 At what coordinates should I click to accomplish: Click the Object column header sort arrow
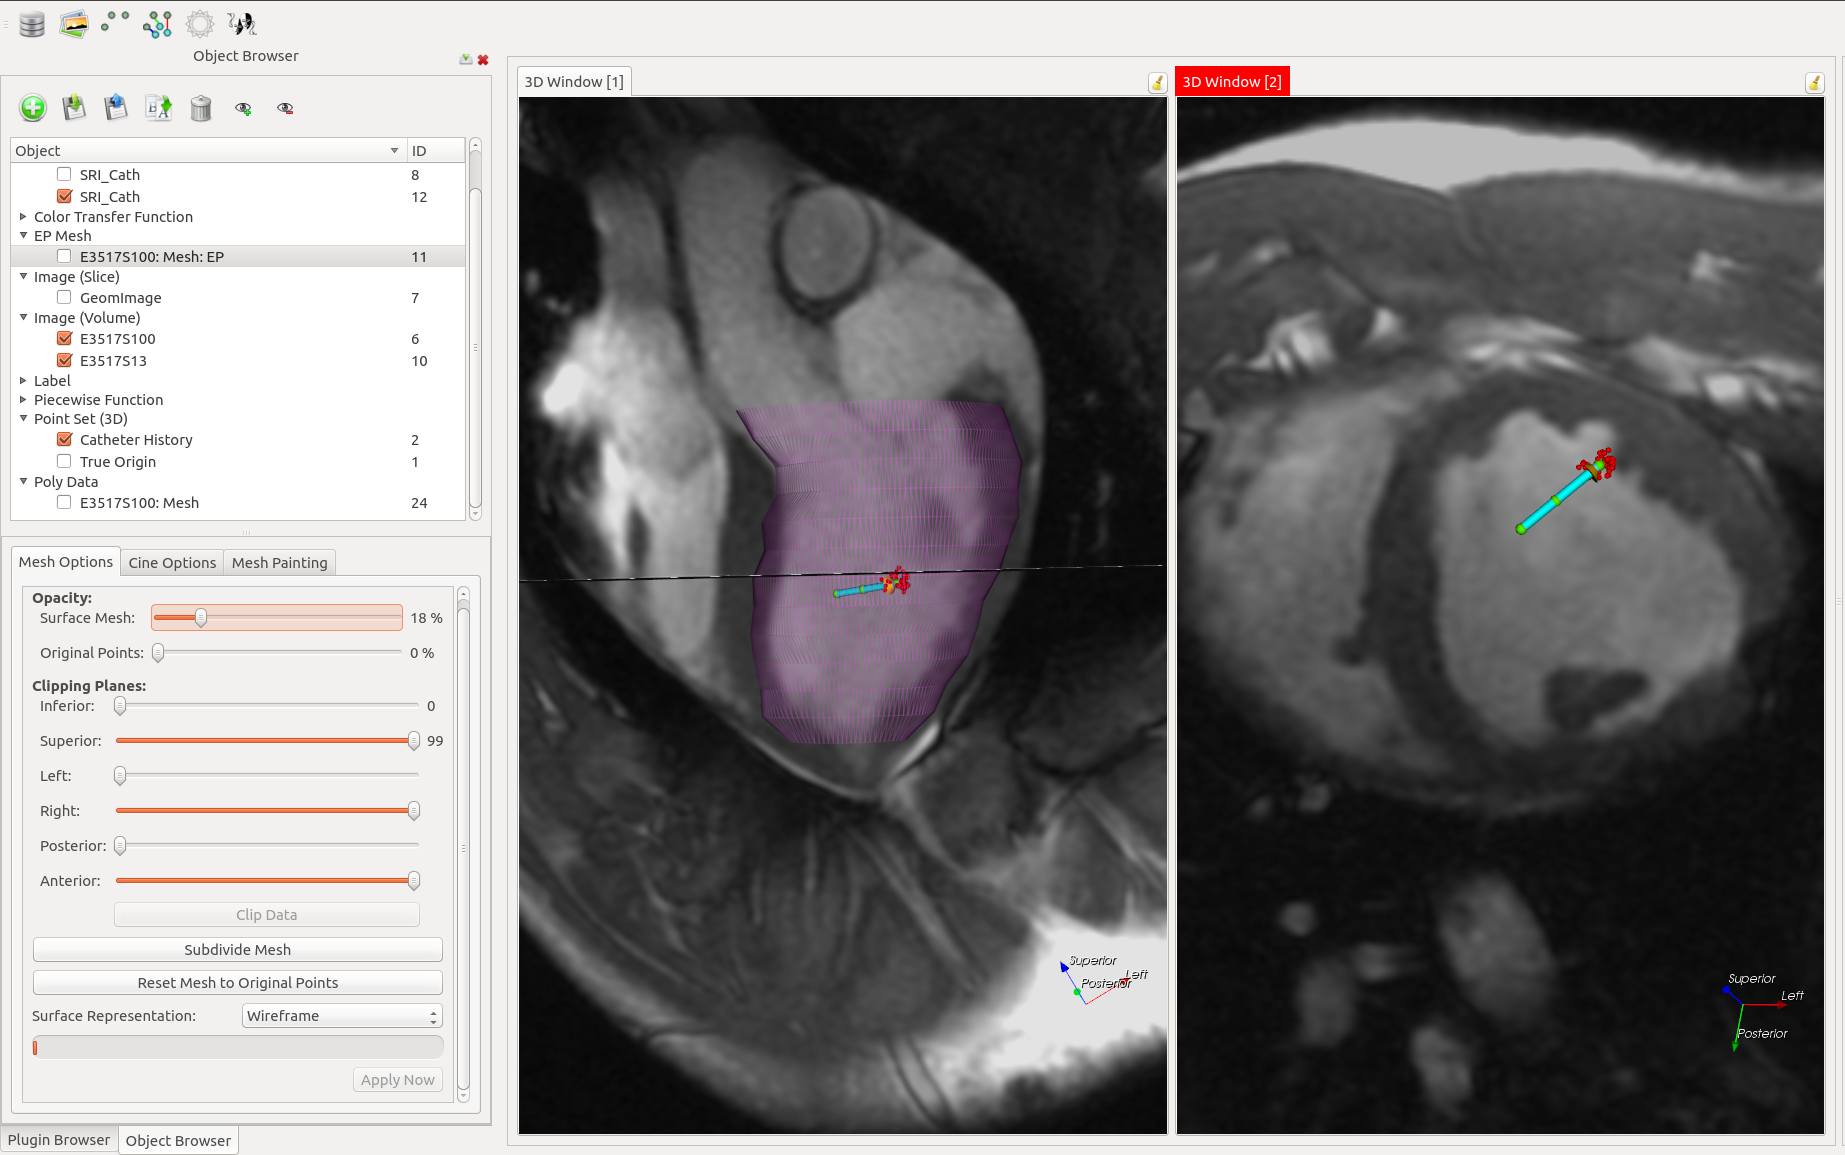[x=394, y=151]
